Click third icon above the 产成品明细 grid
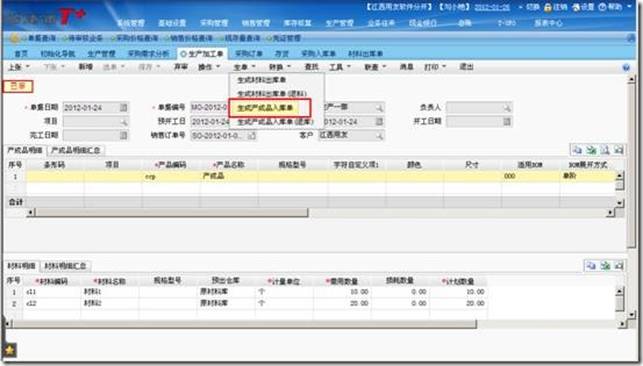 605,150
